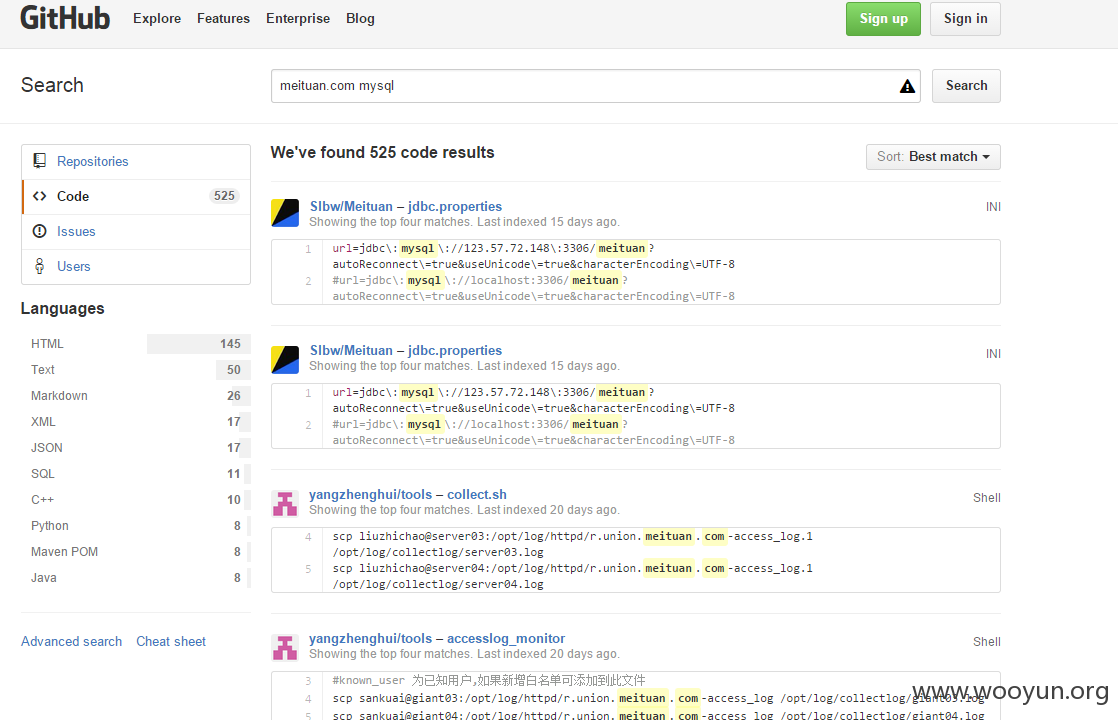Click the INI label of first result
The height and width of the screenshot is (720, 1118).
tap(993, 207)
